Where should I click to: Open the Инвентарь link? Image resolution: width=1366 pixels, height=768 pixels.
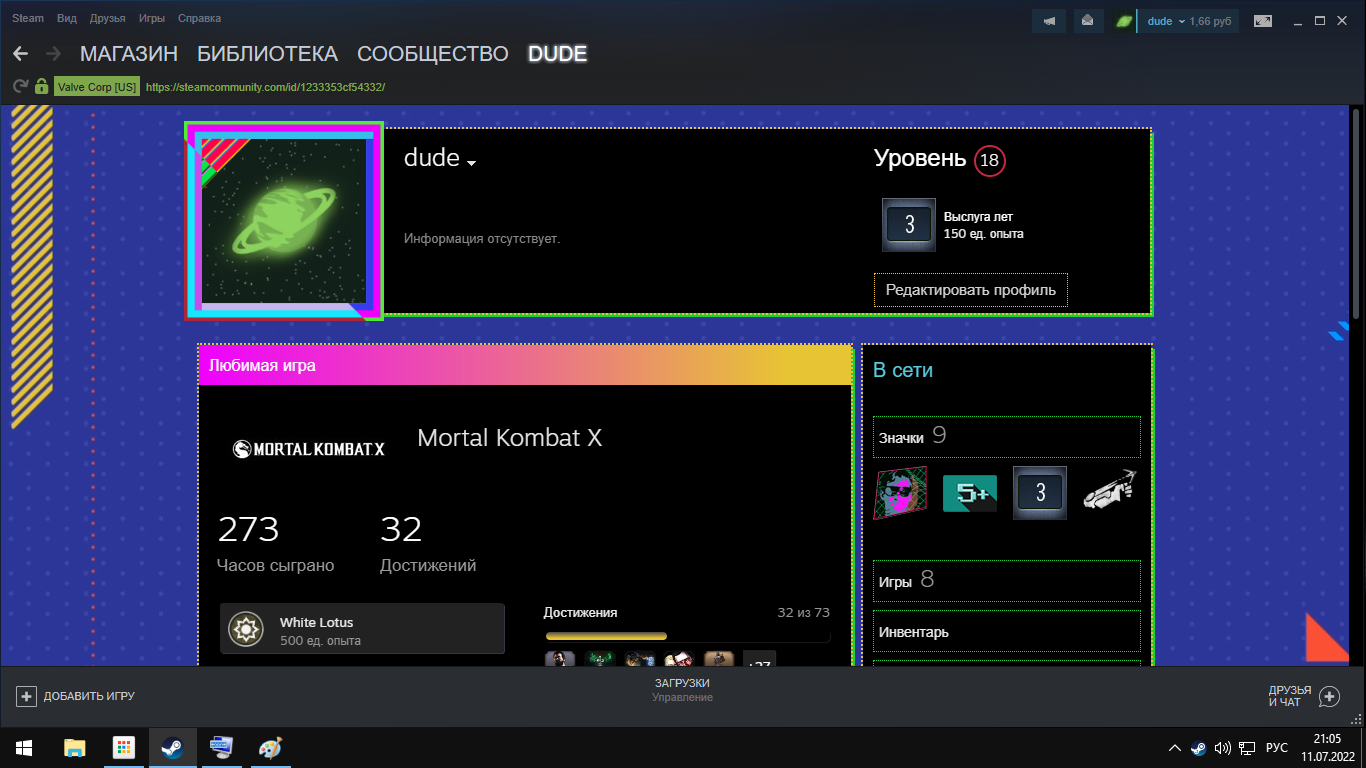[x=1007, y=631]
